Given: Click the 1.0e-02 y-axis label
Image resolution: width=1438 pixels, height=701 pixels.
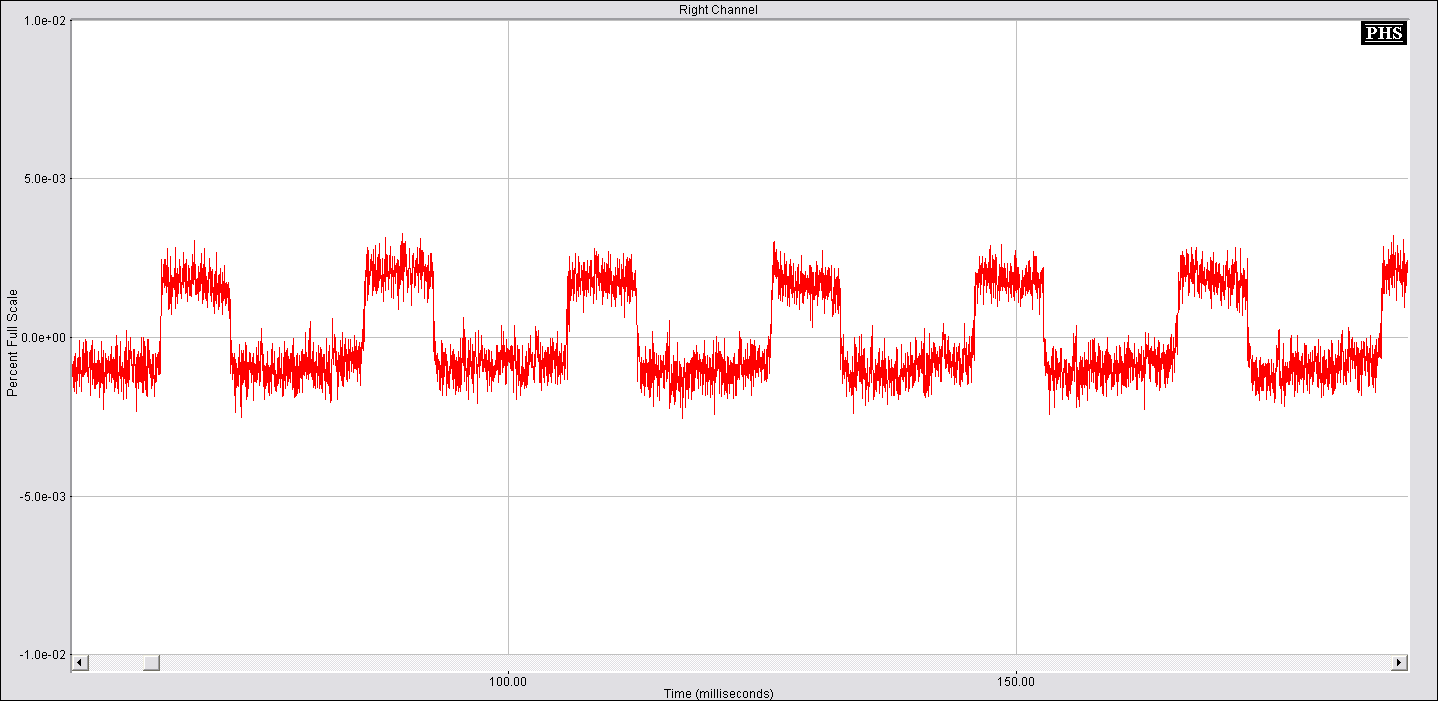Looking at the screenshot, I should click(x=43, y=20).
